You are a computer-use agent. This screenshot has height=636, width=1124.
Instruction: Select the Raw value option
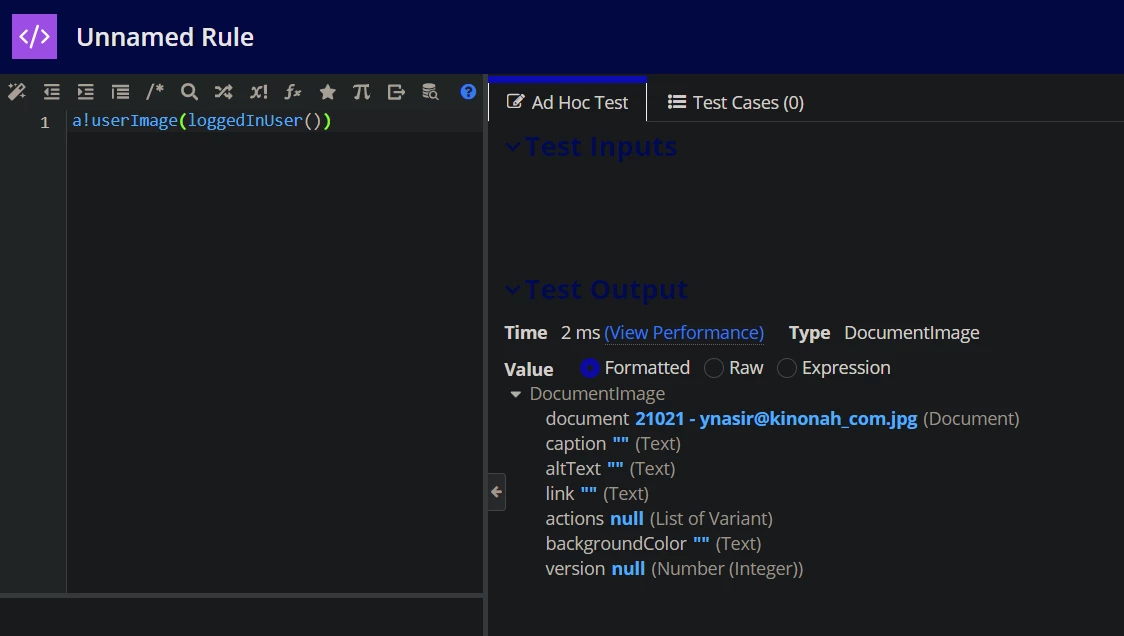point(713,368)
